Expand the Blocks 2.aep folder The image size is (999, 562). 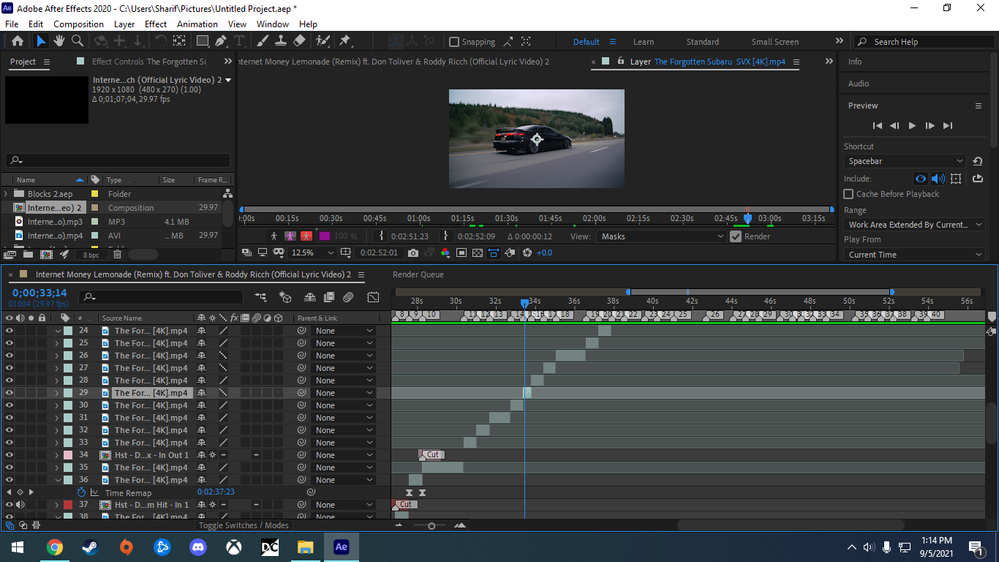tap(6, 194)
